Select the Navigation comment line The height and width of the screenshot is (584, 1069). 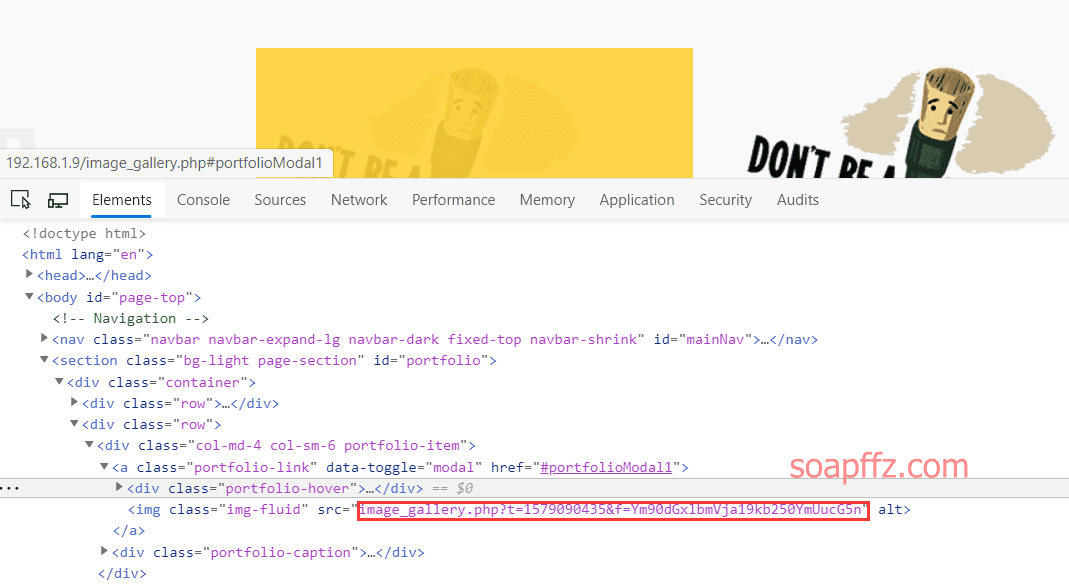130,319
